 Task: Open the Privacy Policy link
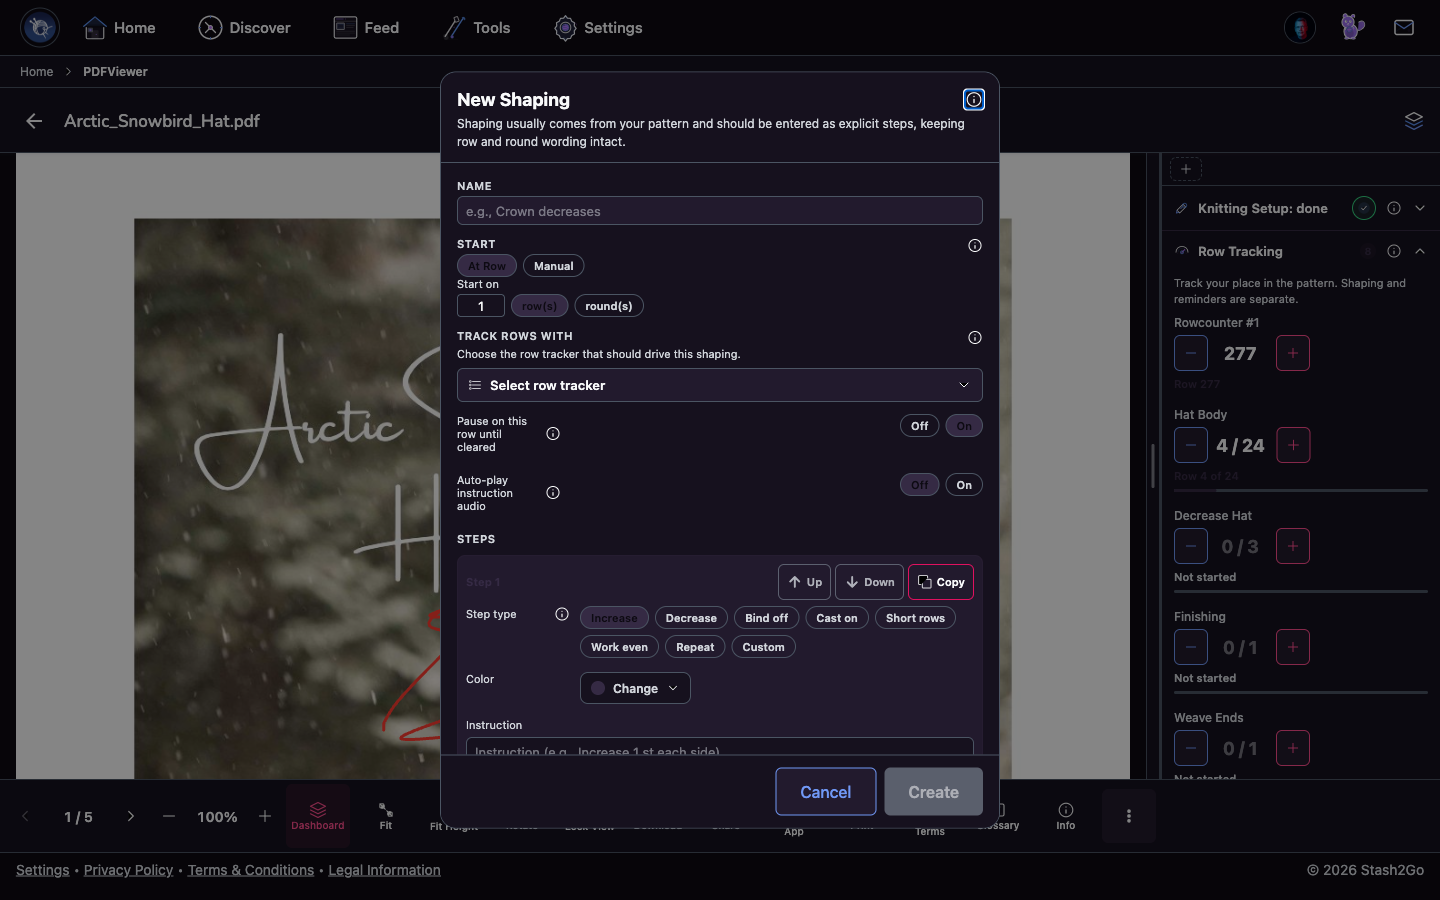(128, 870)
